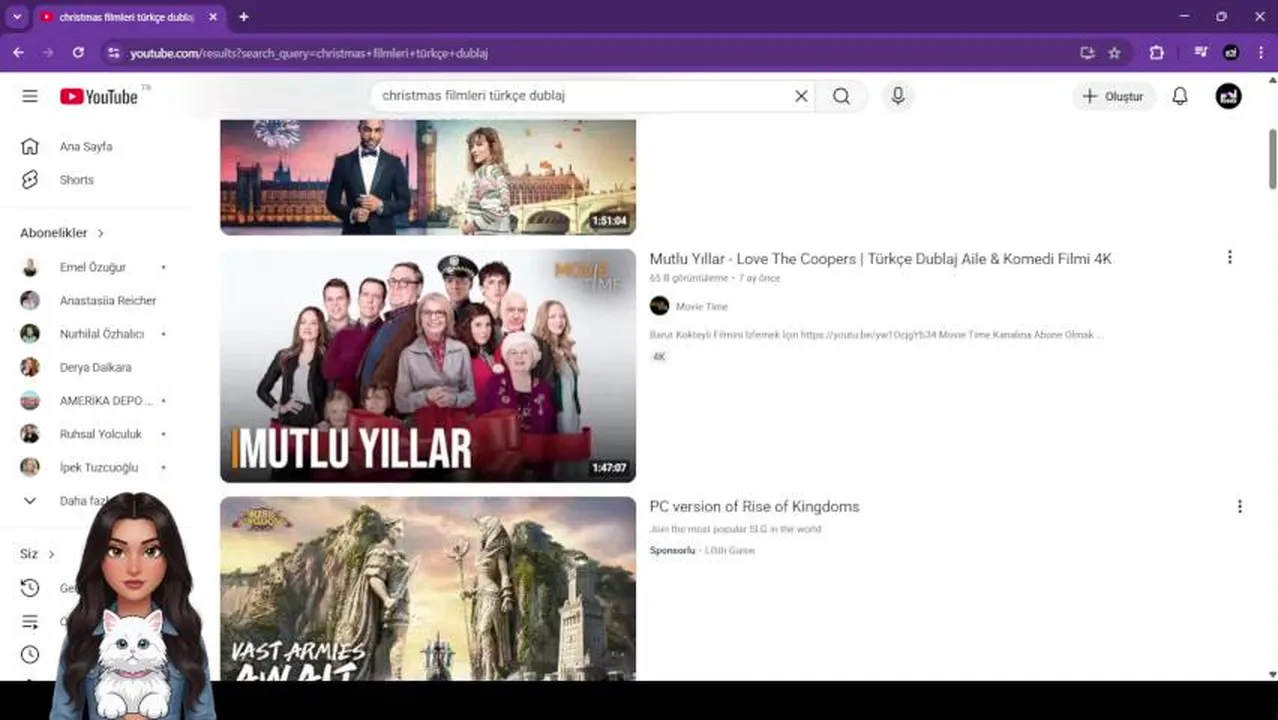The height and width of the screenshot is (720, 1278).
Task: Reload the page with refresh icon
Action: [x=78, y=53]
